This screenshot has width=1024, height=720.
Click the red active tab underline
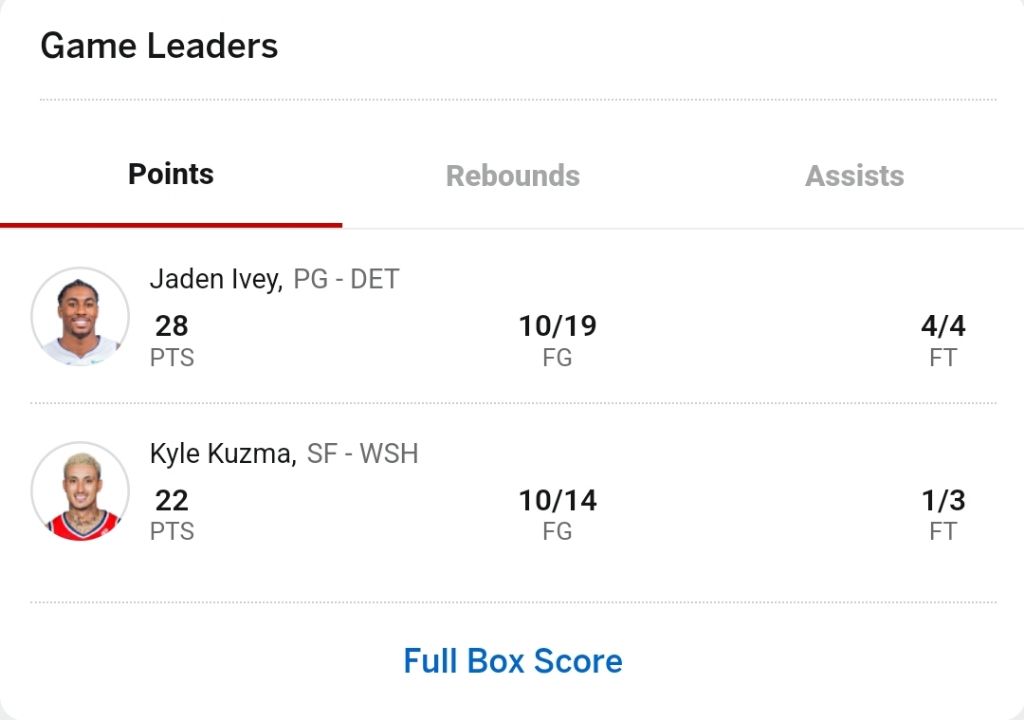tap(171, 225)
